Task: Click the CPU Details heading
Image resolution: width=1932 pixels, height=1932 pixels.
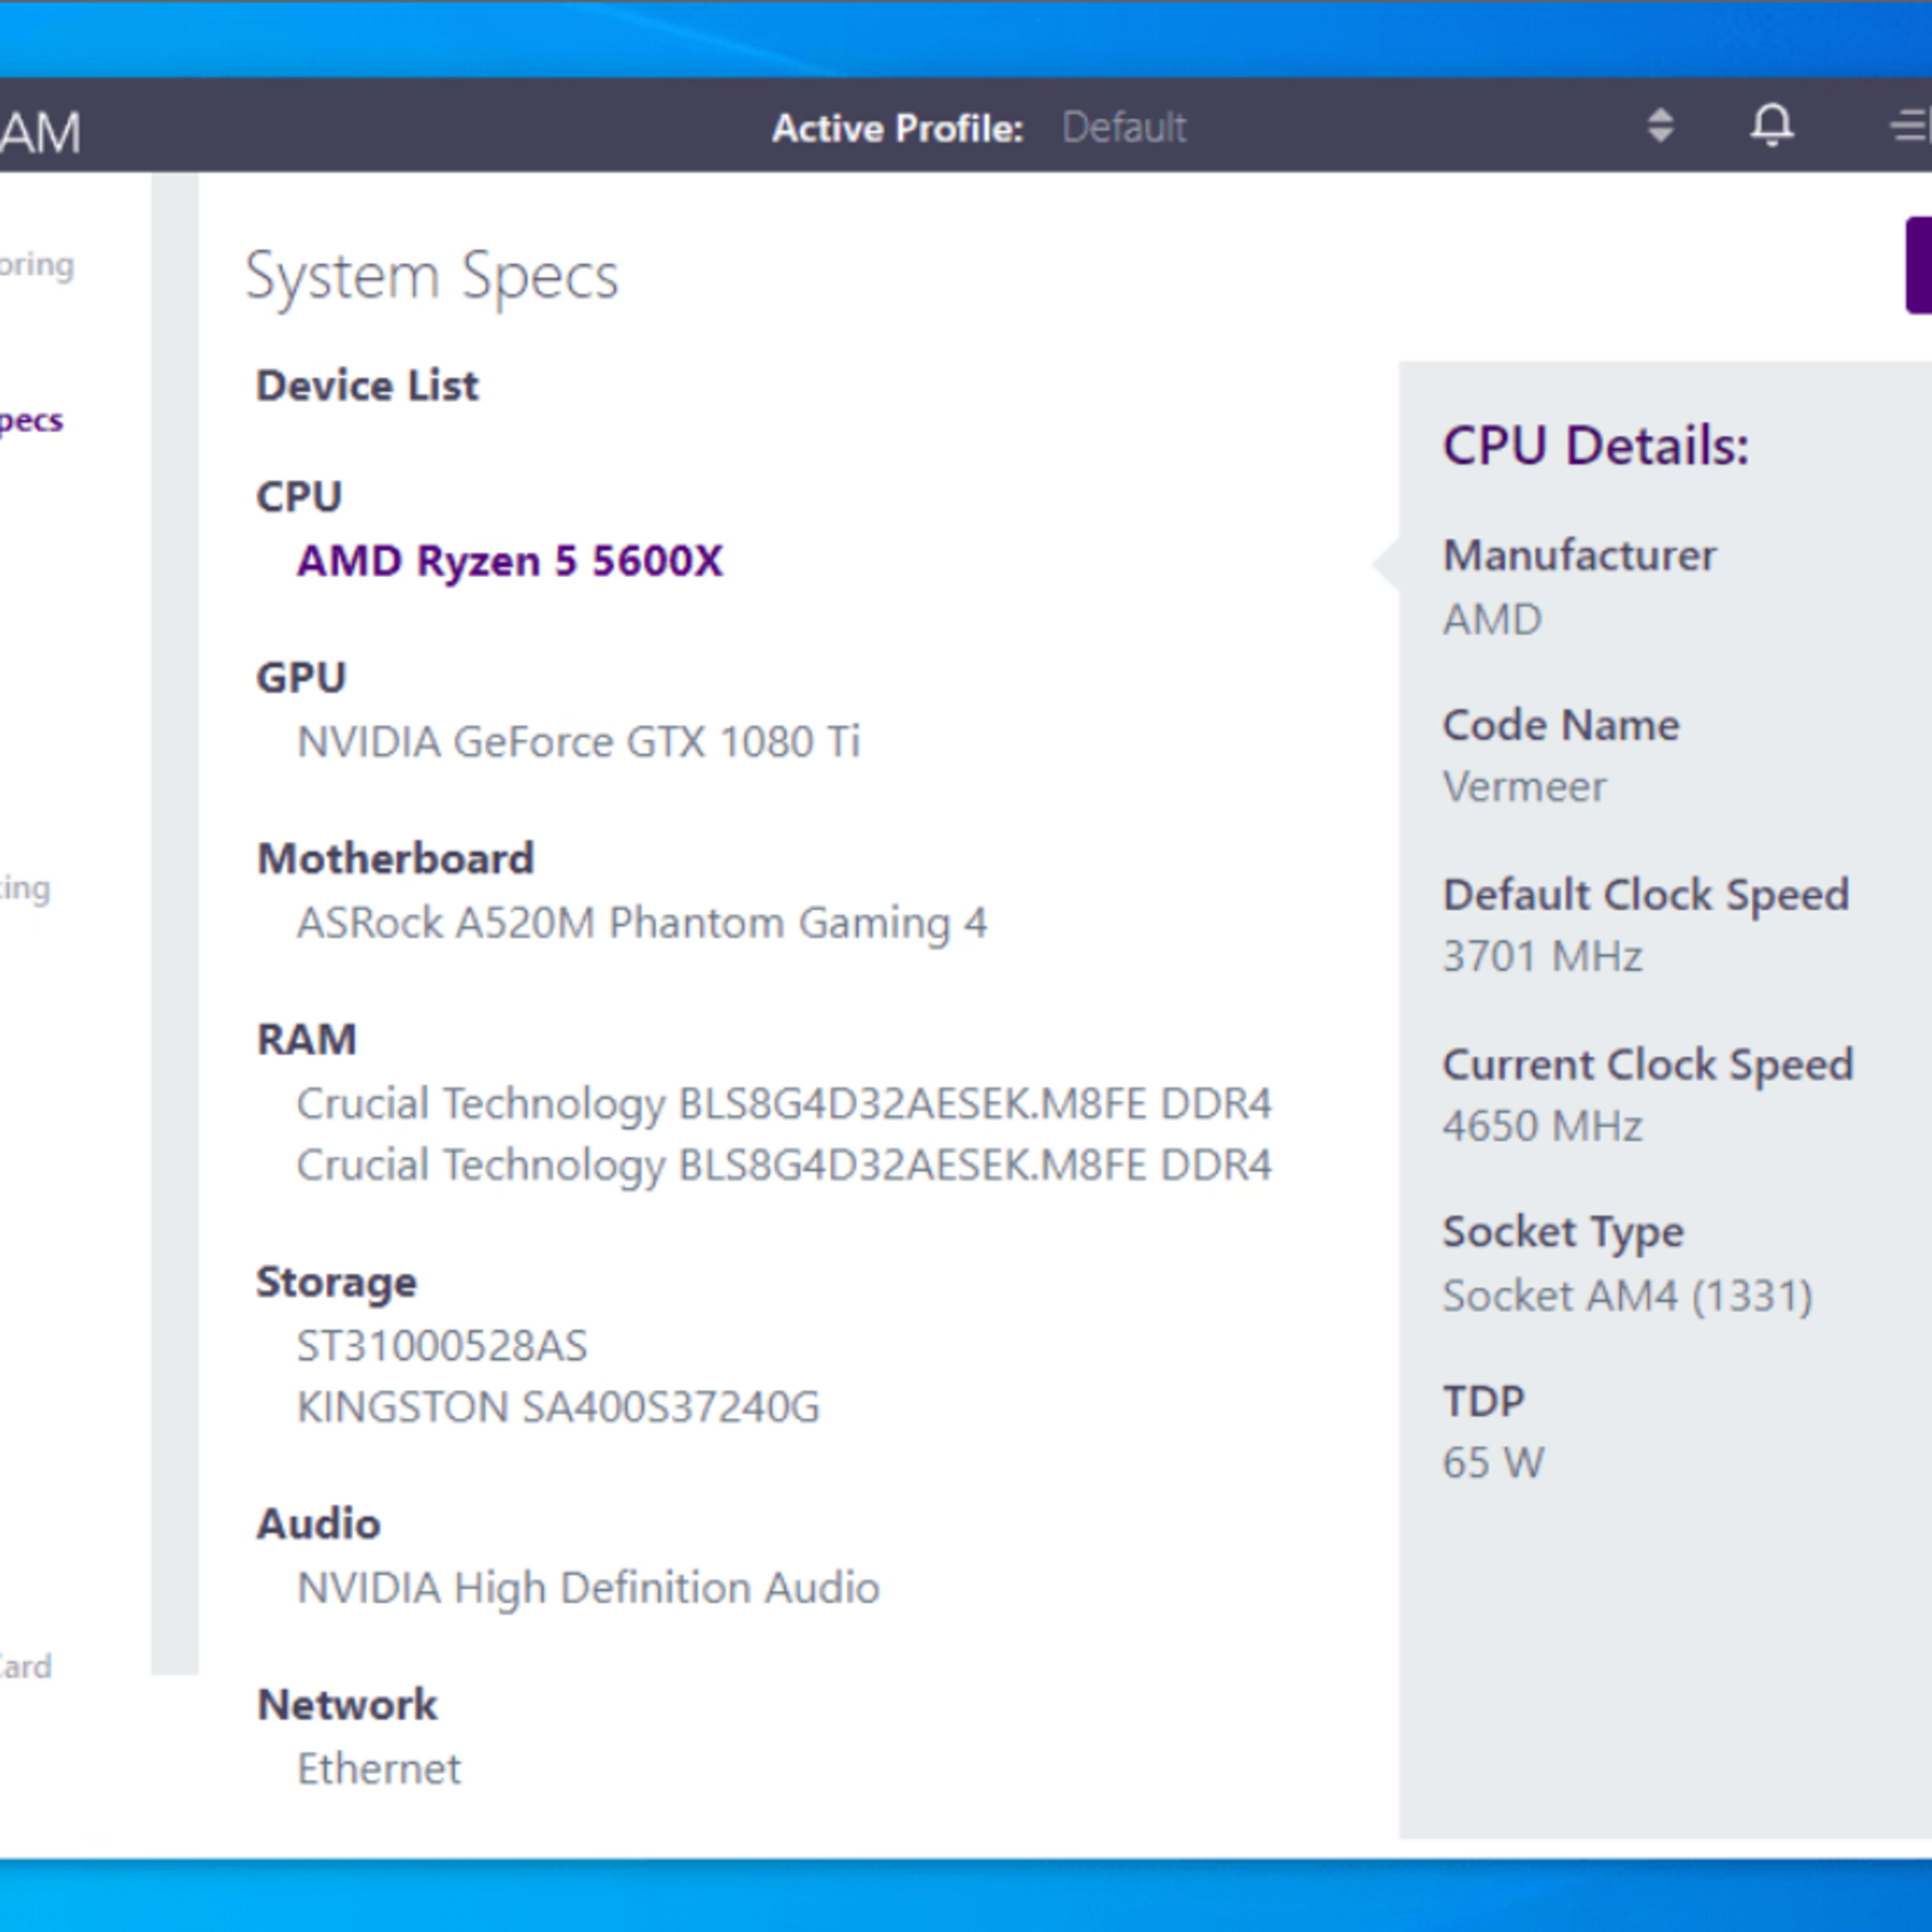Action: click(1595, 446)
